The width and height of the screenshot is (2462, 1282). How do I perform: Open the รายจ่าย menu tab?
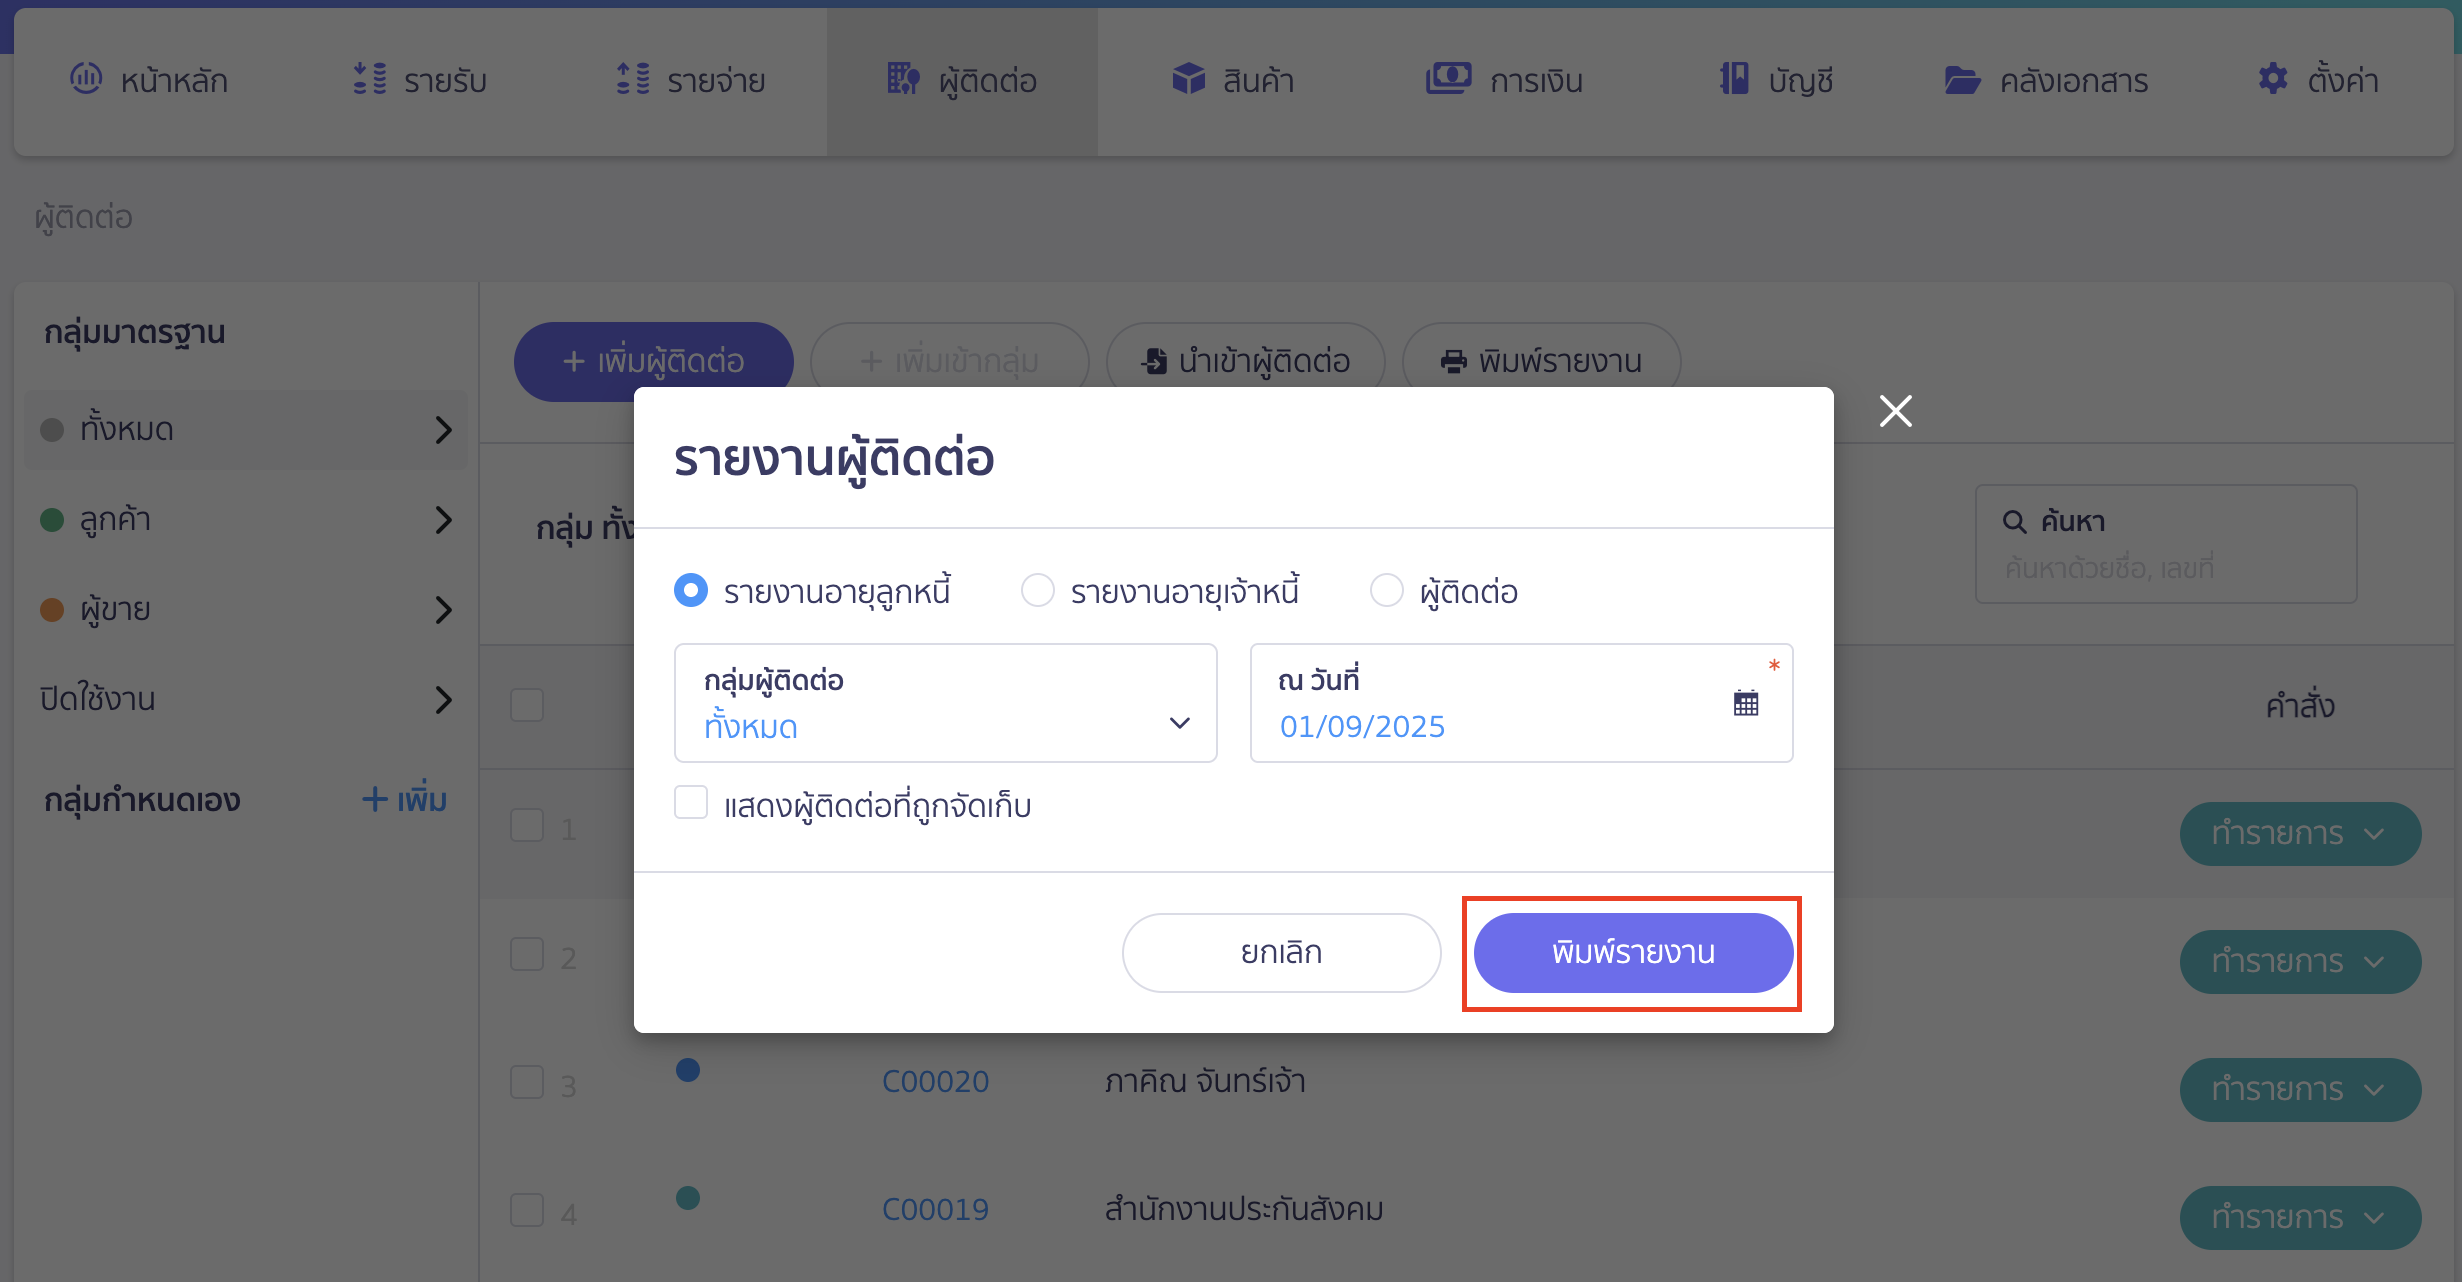(x=691, y=80)
